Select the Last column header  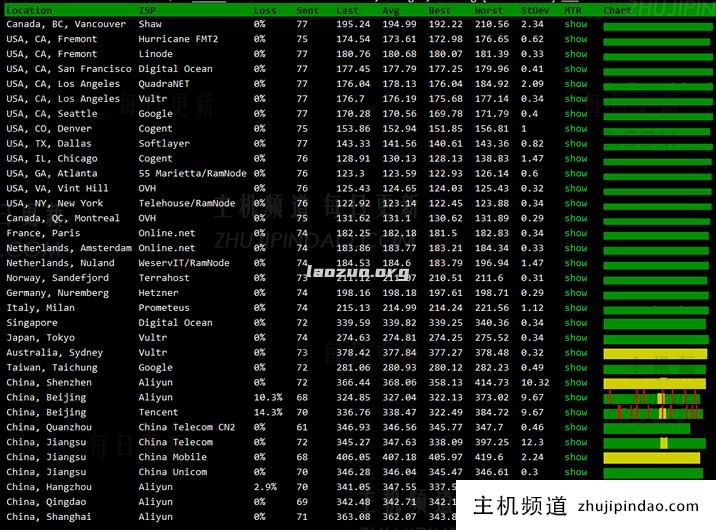347,10
